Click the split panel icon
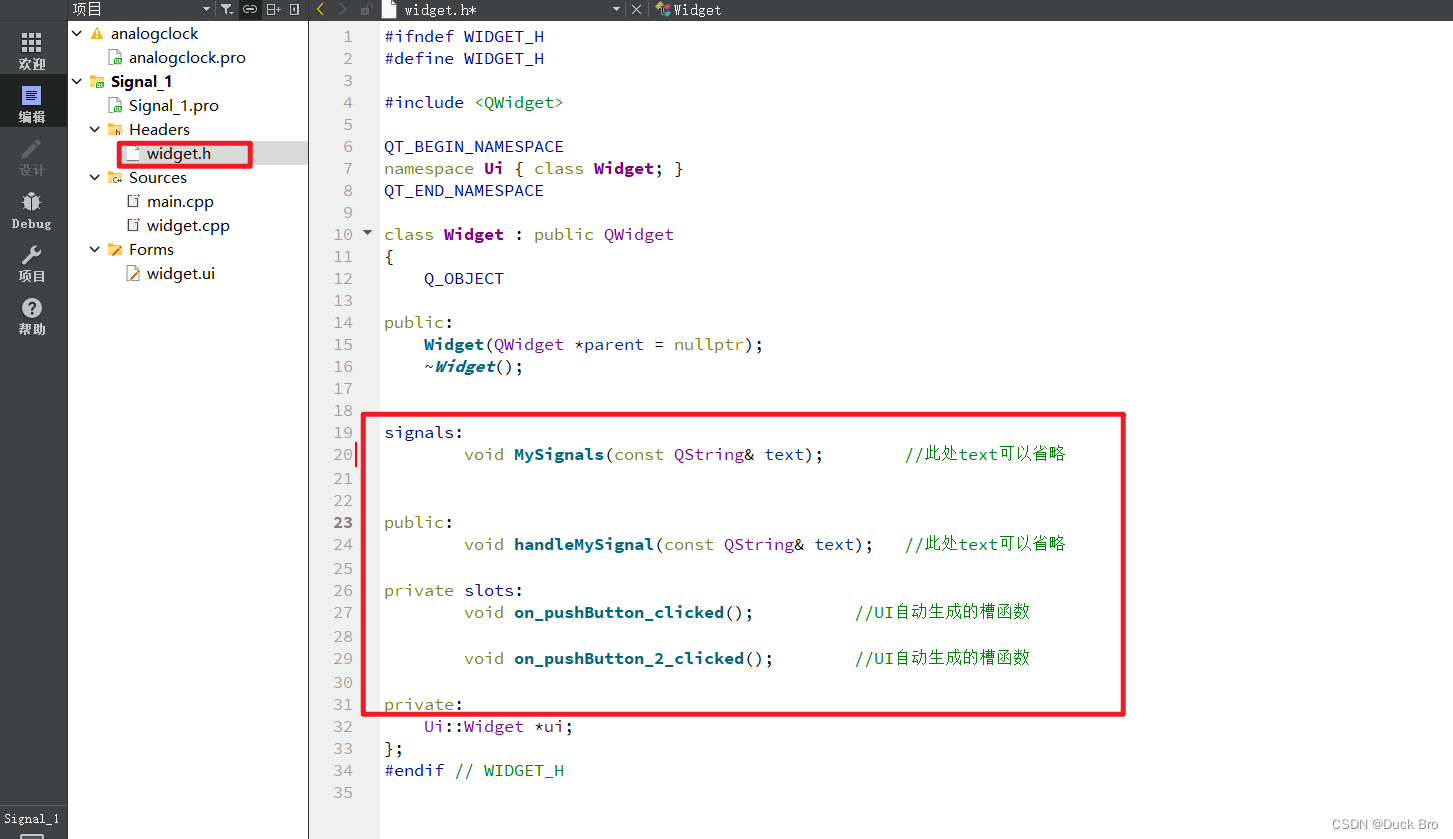This screenshot has height=839, width=1453. click(273, 9)
